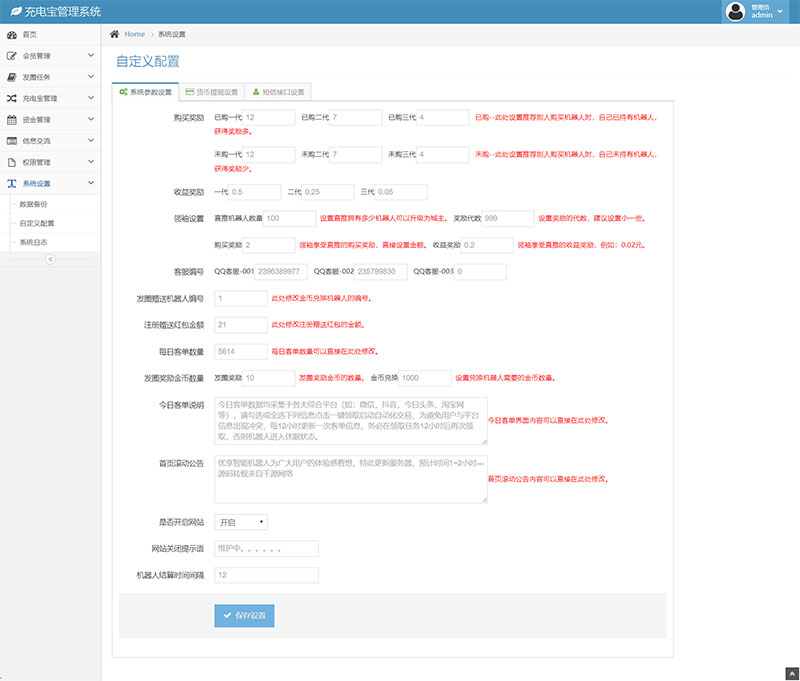Click the scroll-to-top arrow at bottom right
Image resolution: width=800 pixels, height=681 pixels.
click(792, 673)
